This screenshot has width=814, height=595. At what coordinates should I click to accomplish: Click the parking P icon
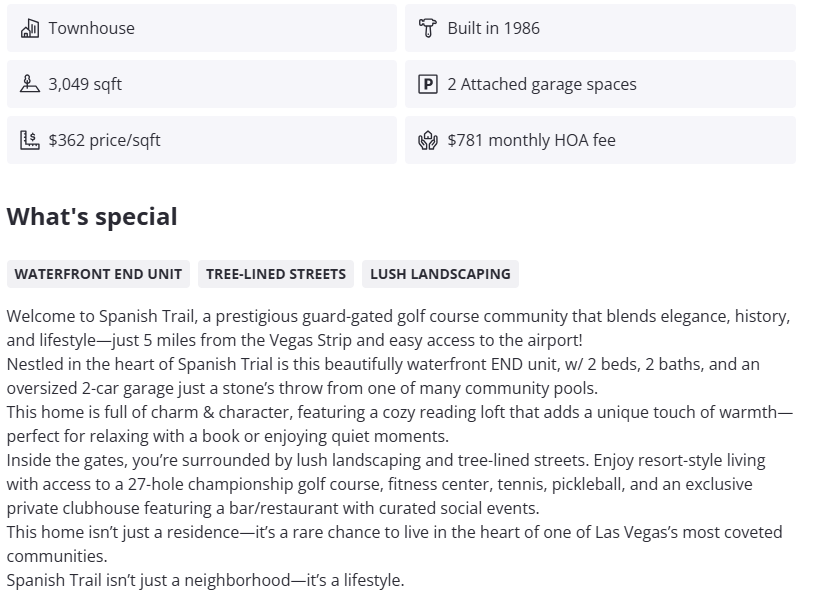(x=428, y=84)
